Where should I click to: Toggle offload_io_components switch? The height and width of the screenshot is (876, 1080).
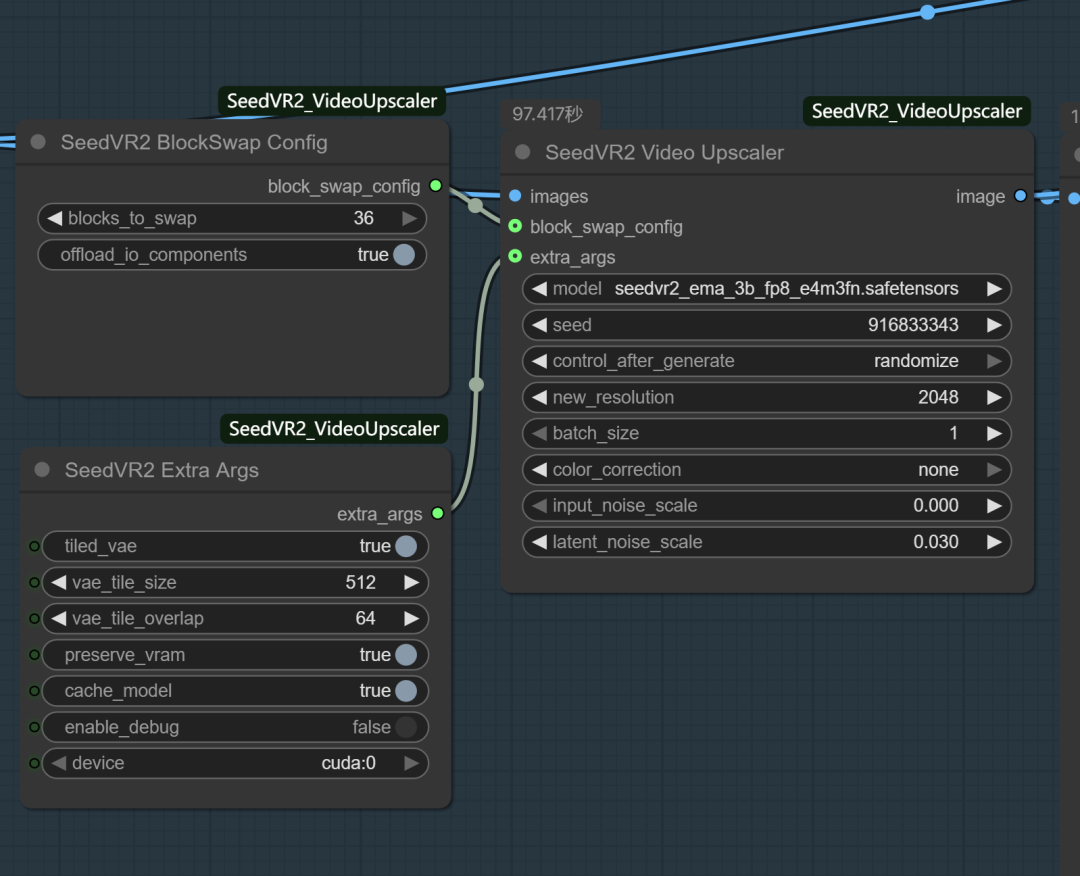[x=404, y=255]
